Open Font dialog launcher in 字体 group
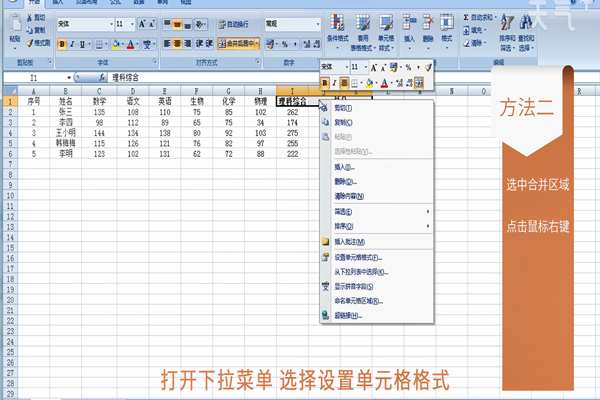The width and height of the screenshot is (600, 400). click(x=155, y=61)
